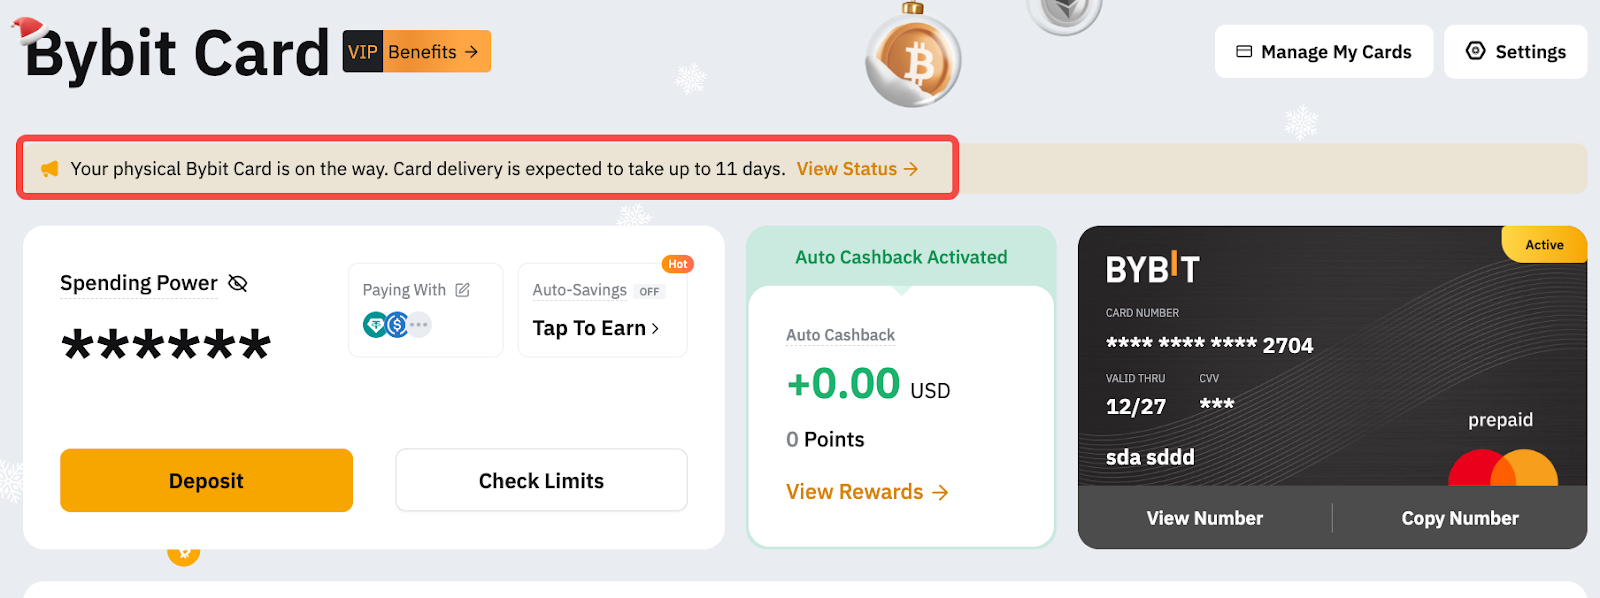Expand Tap To Earn chevron
Viewport: 1600px width, 598px height.
point(655,328)
